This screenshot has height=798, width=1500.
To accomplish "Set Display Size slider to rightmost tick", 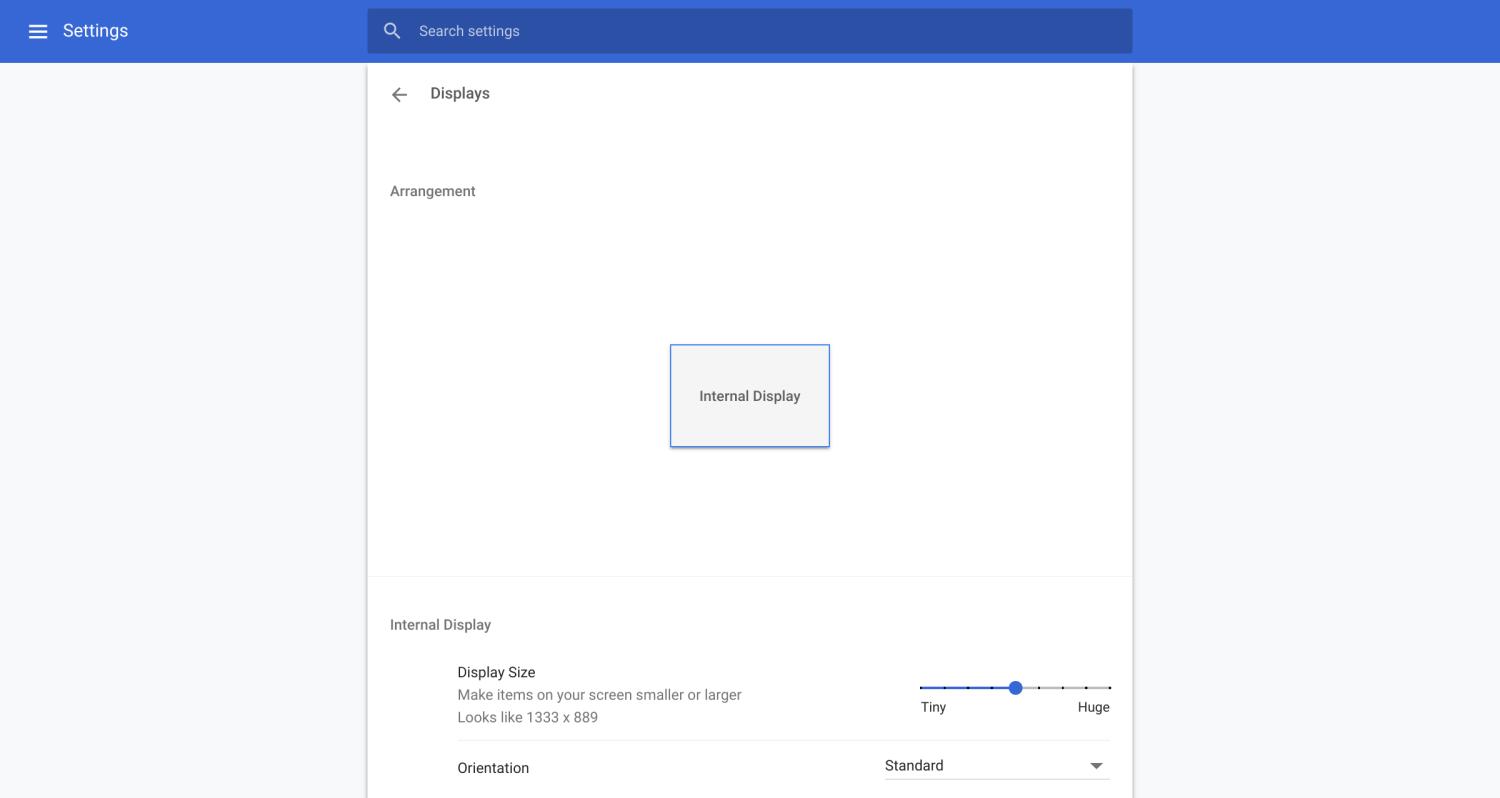I will tap(1109, 688).
